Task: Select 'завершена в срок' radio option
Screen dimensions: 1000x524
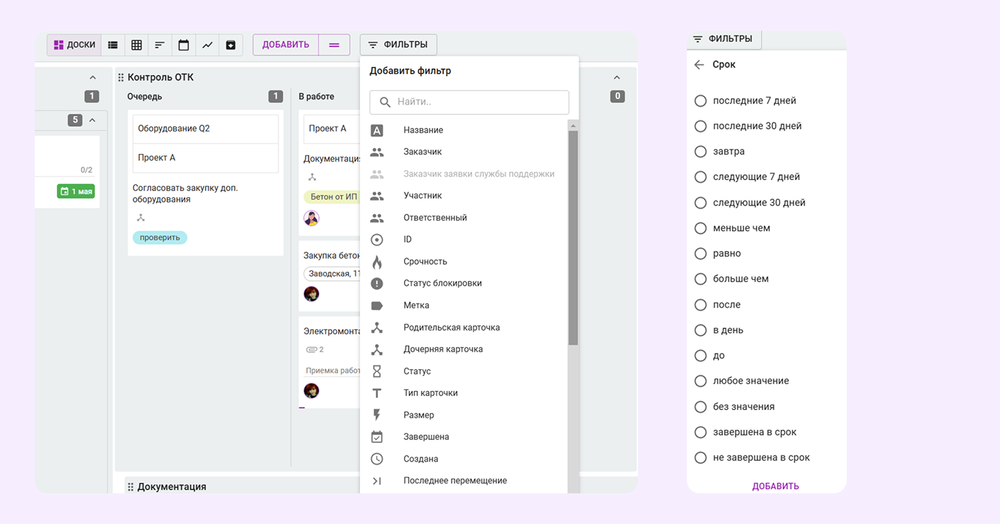Action: click(701, 432)
